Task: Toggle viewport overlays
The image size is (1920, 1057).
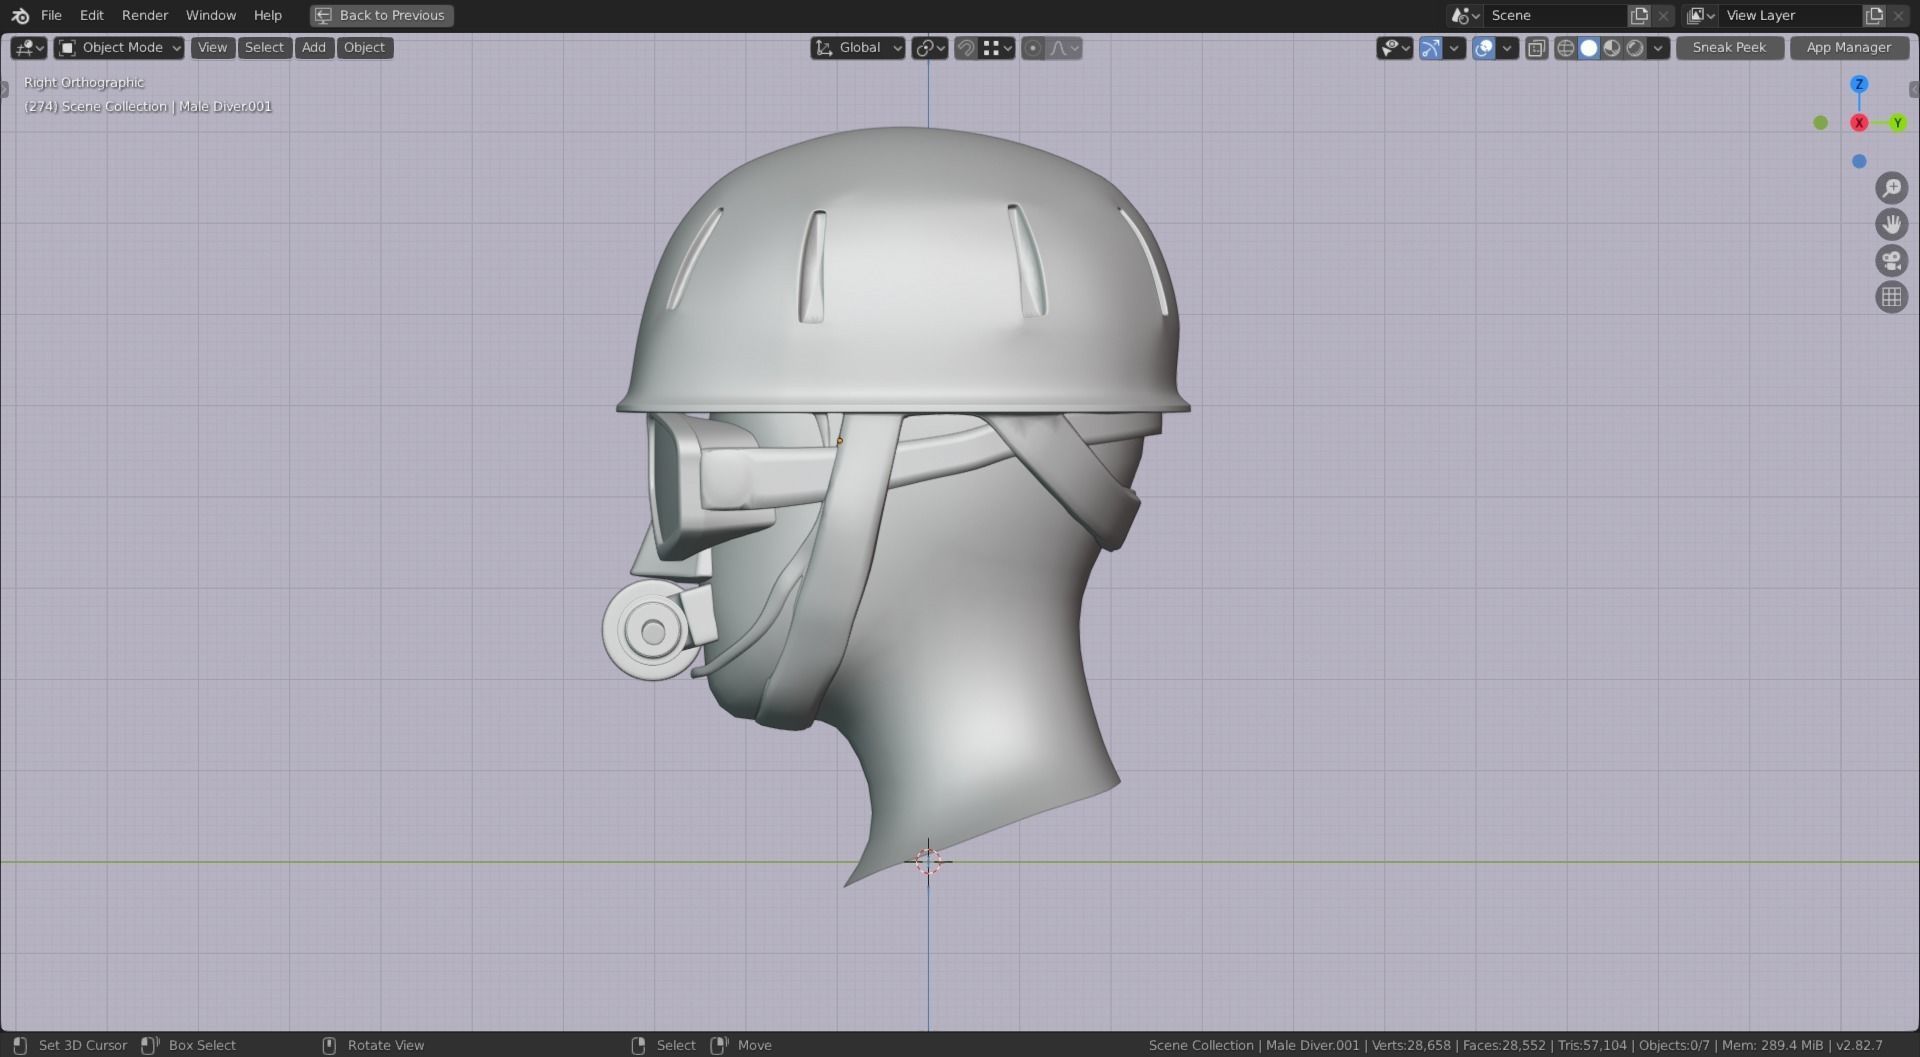Action: click(1484, 47)
